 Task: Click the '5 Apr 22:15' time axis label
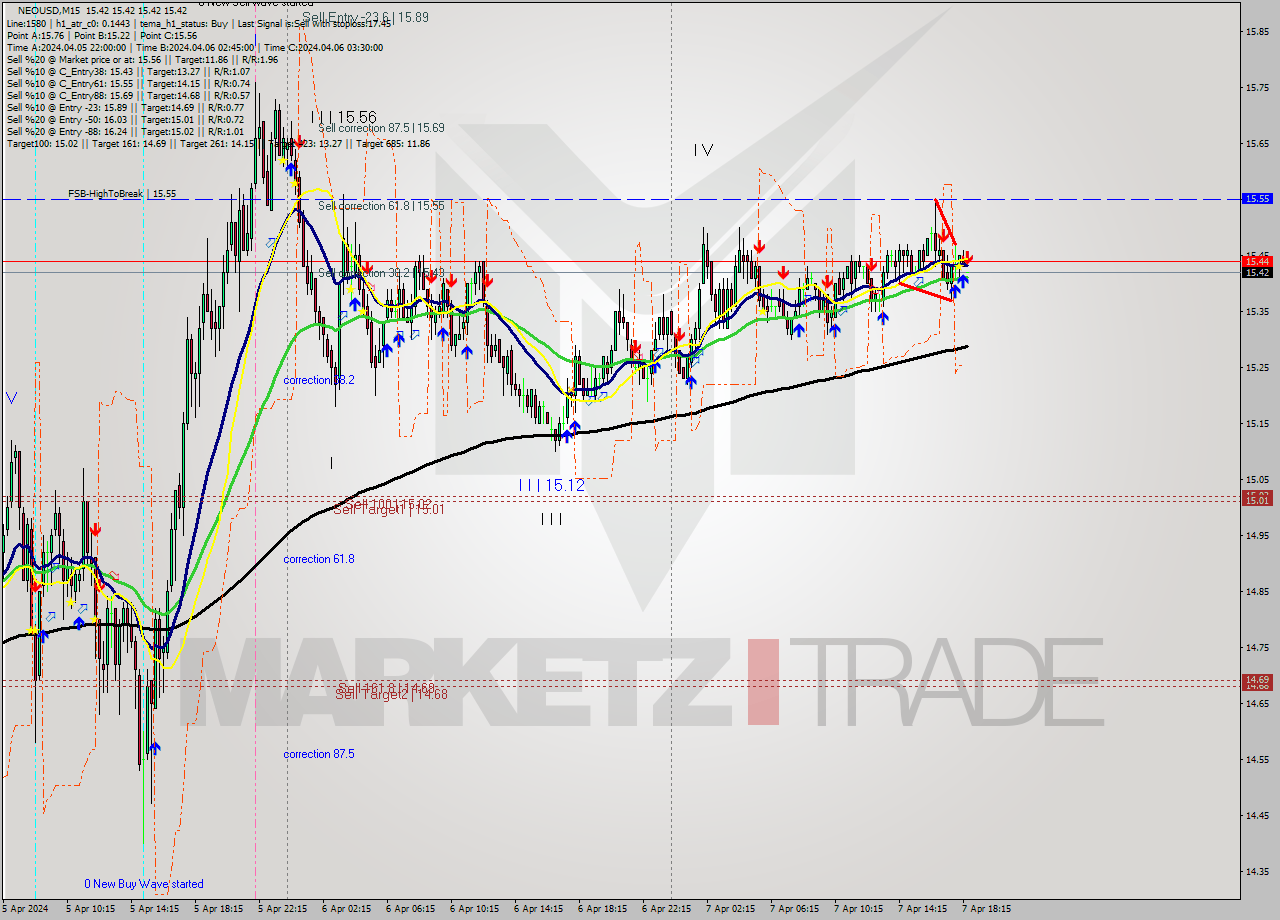(282, 909)
